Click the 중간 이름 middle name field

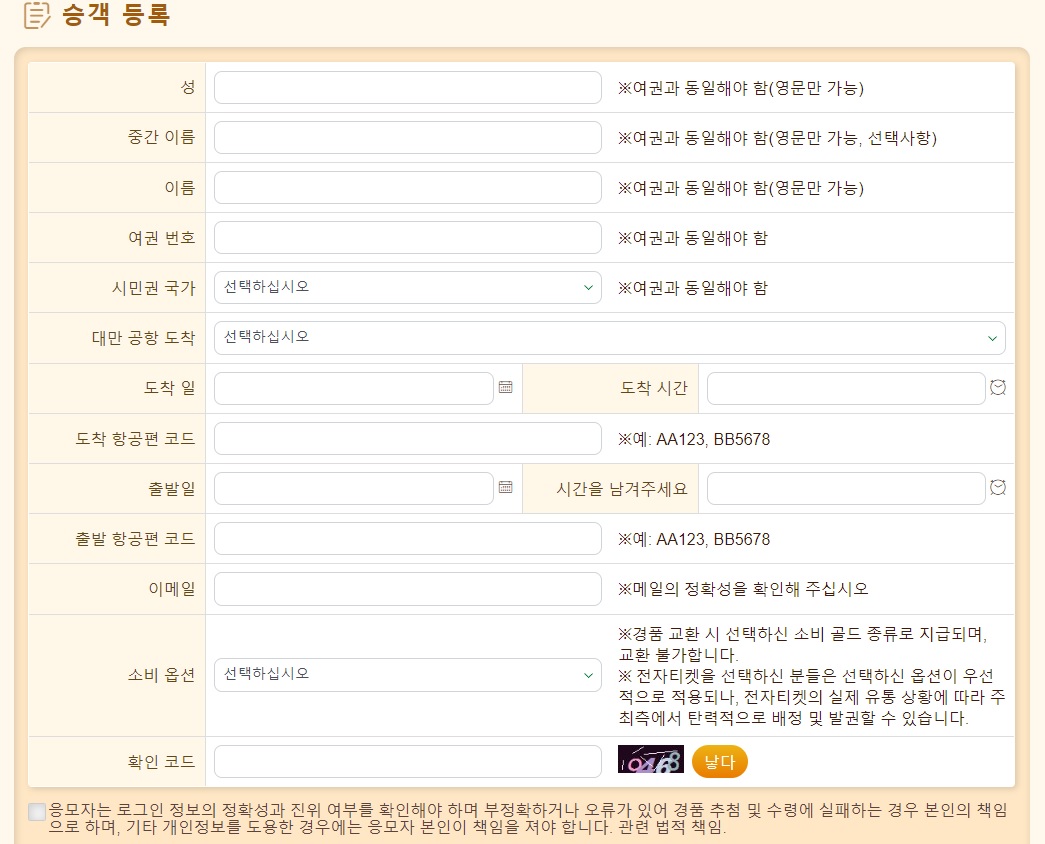(x=408, y=137)
